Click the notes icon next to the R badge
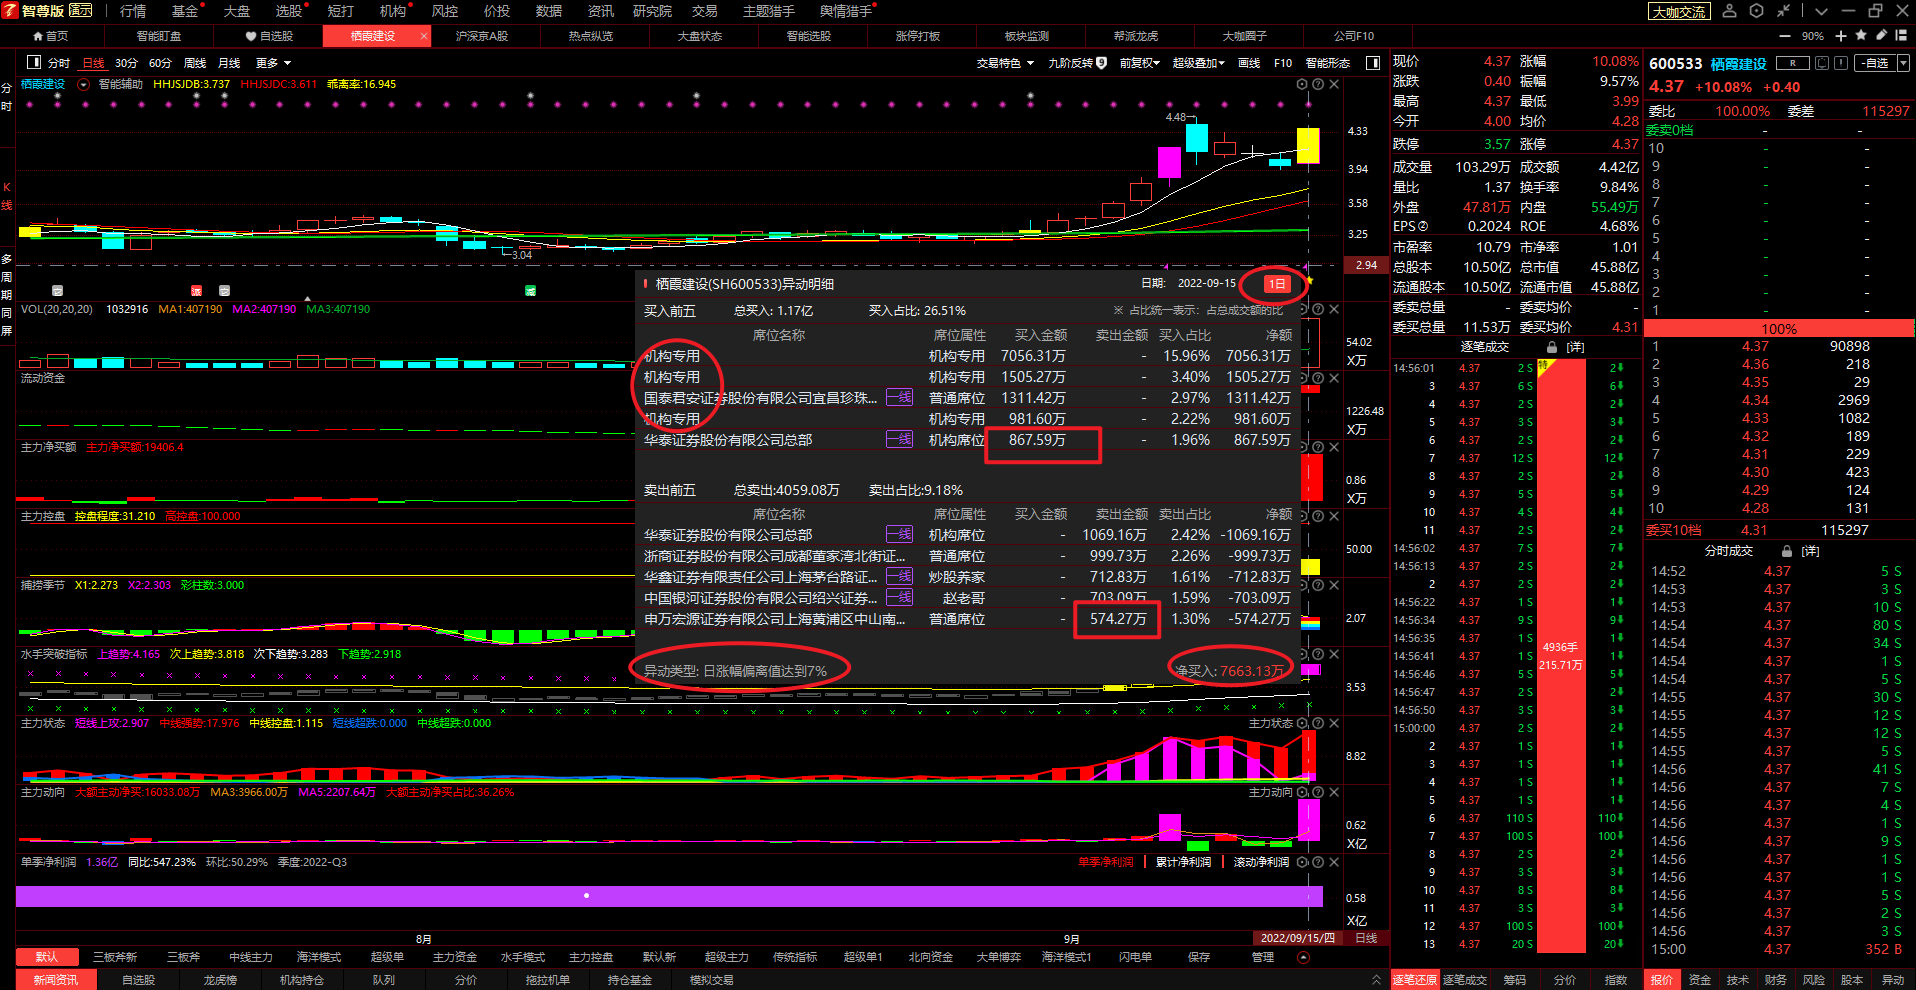The image size is (1916, 990). point(1822,63)
